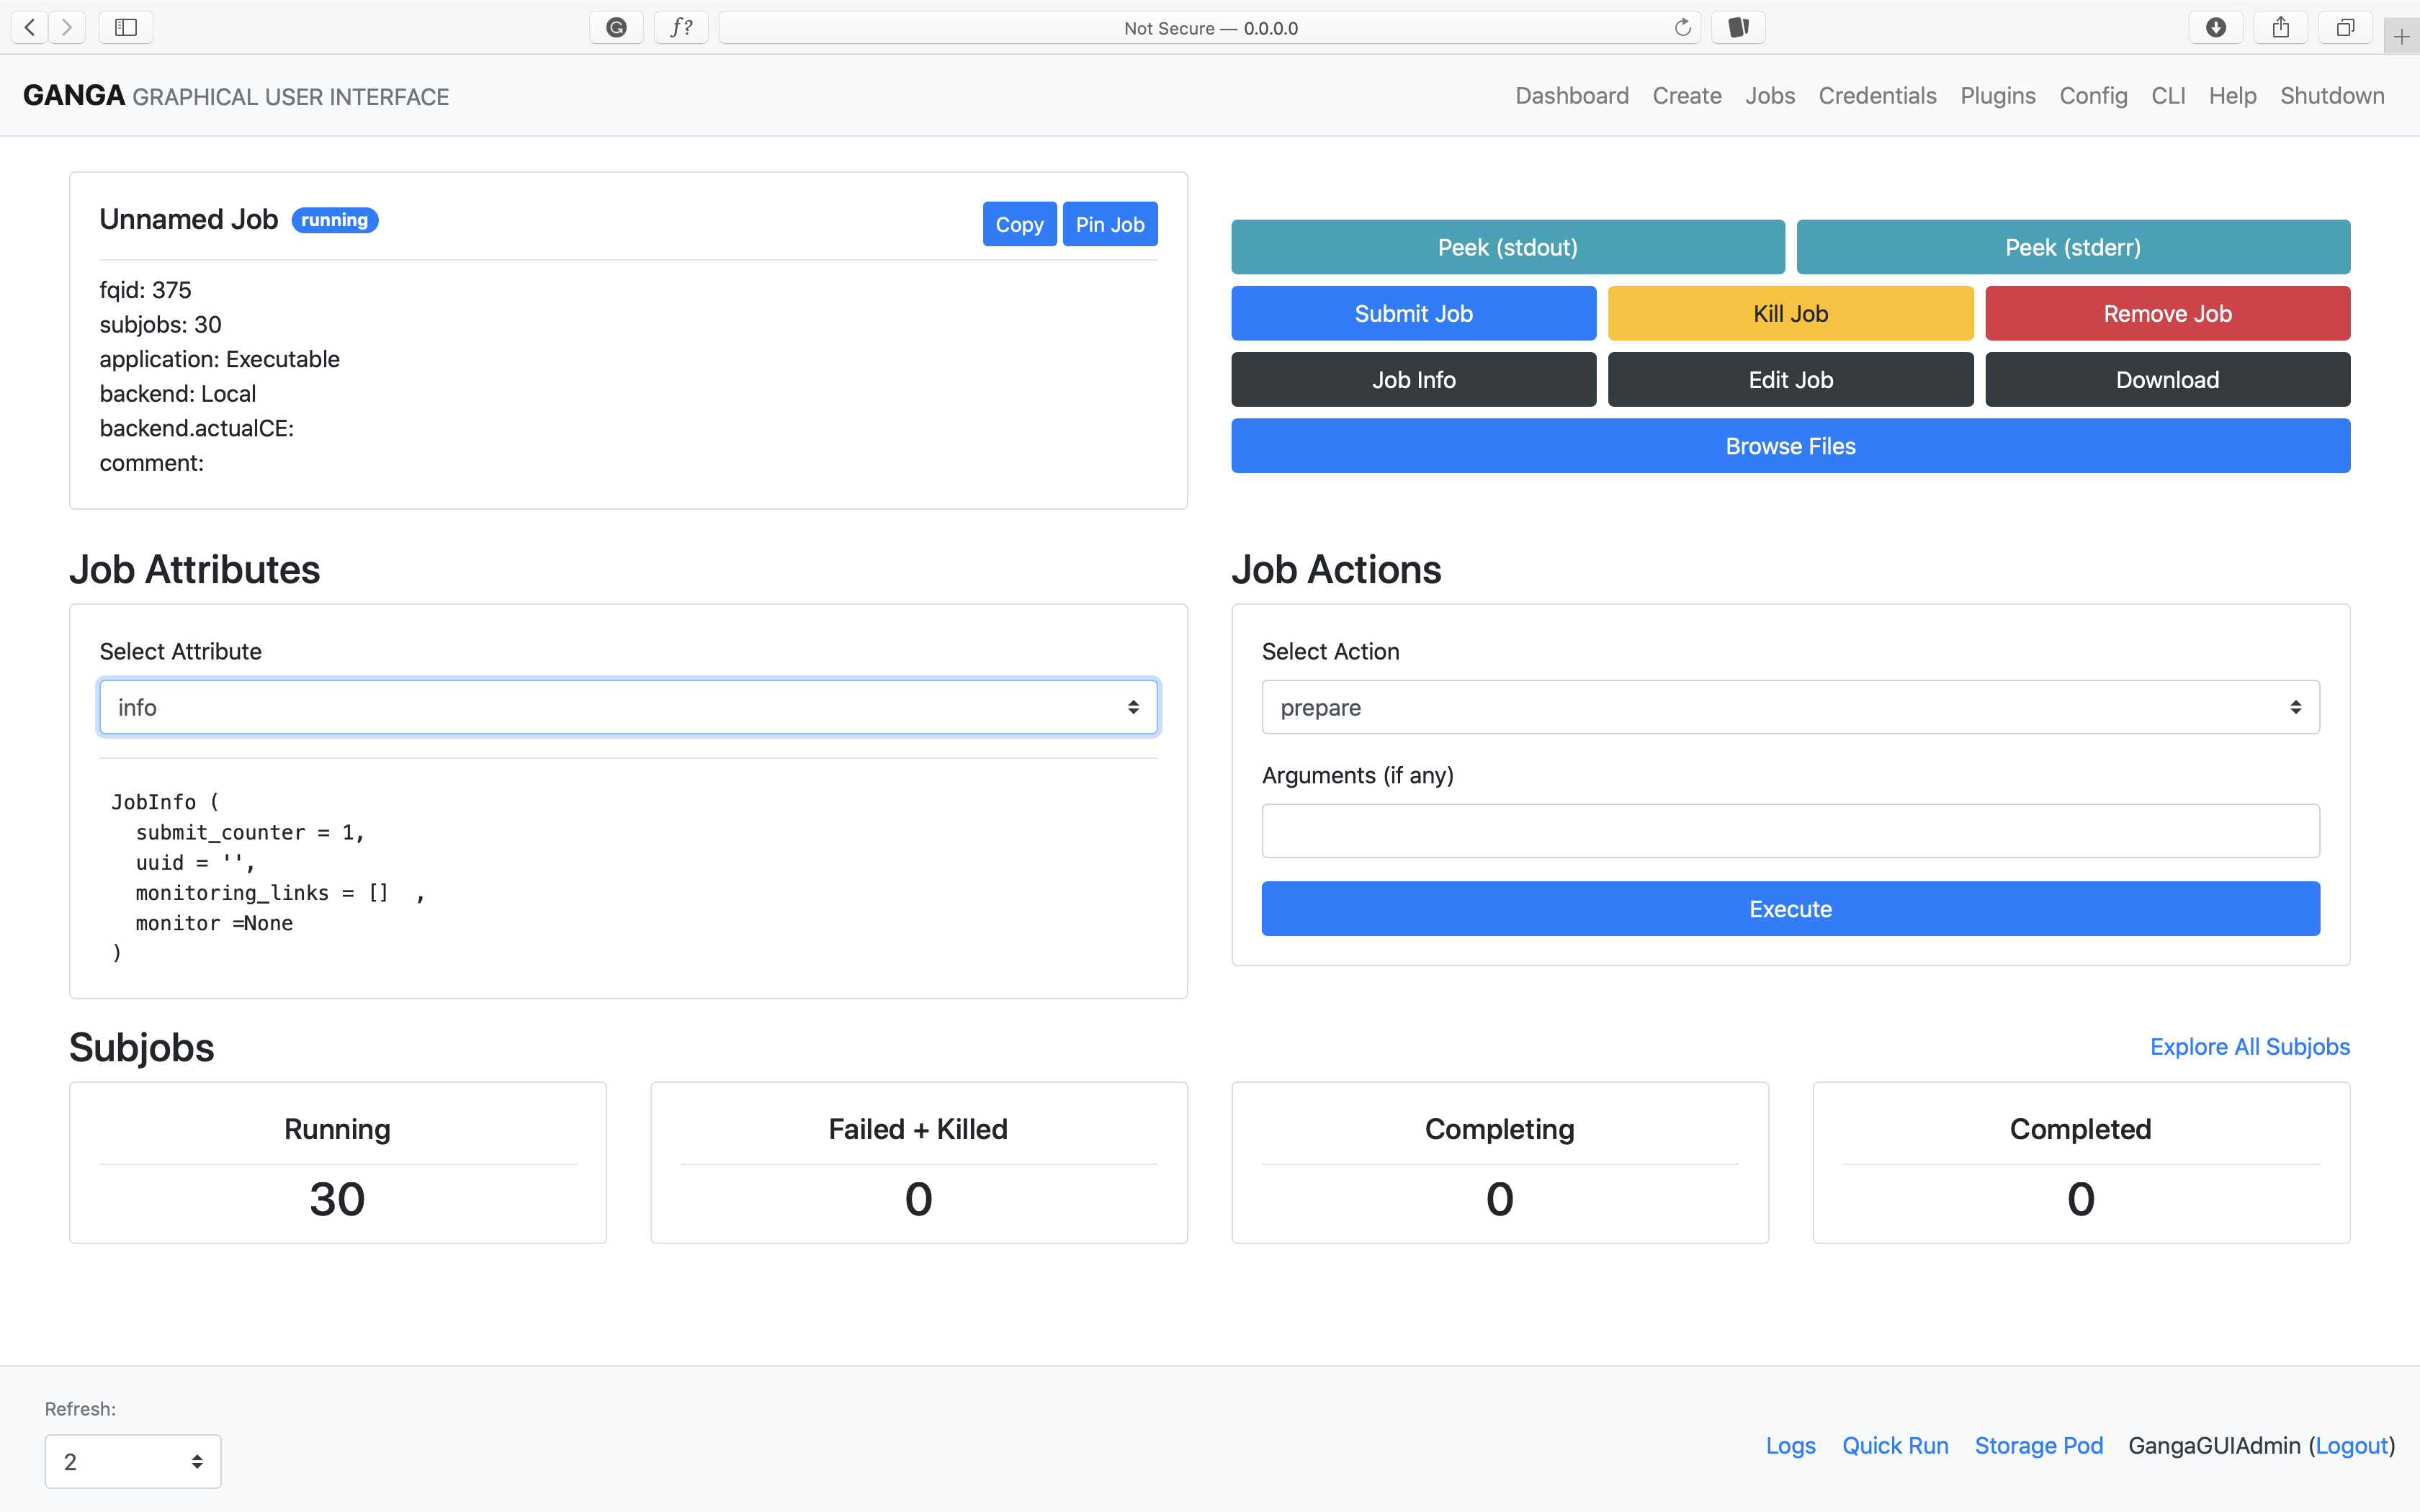Open the Create page in the navbar
This screenshot has width=2420, height=1512.
point(1687,96)
